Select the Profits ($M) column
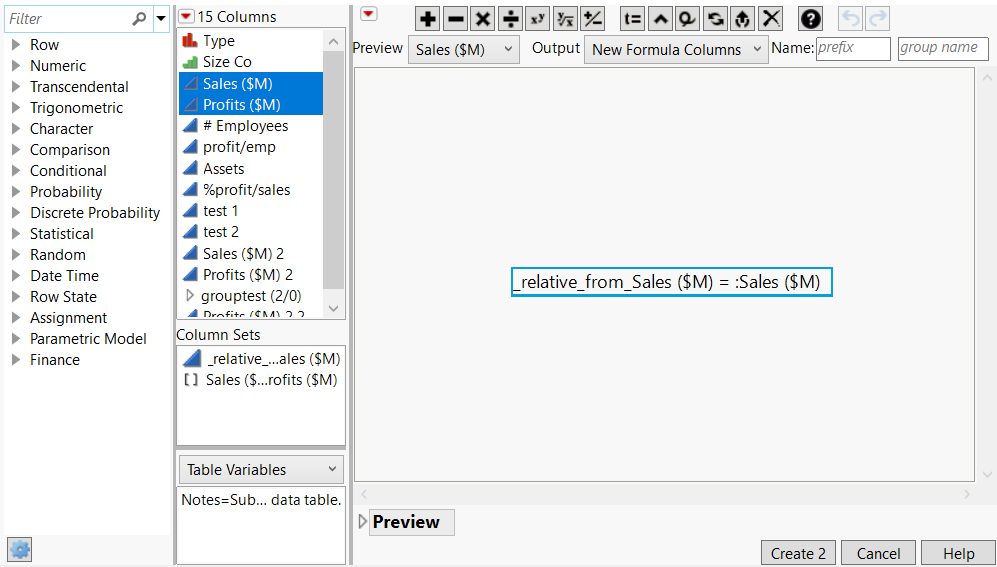This screenshot has width=997, height=567. (x=251, y=104)
